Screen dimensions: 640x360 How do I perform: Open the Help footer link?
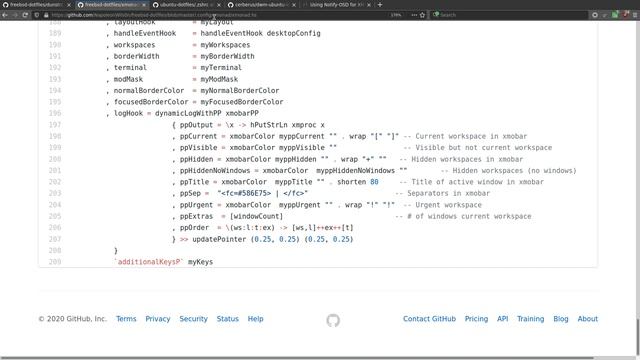tap(256, 319)
